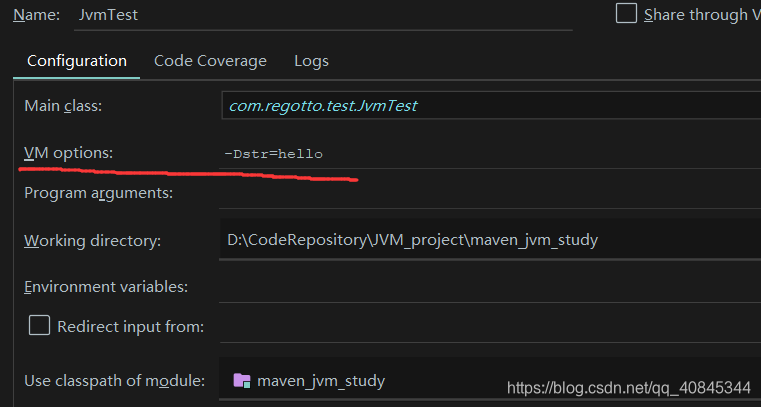Click the Working directory path field

click(490, 240)
